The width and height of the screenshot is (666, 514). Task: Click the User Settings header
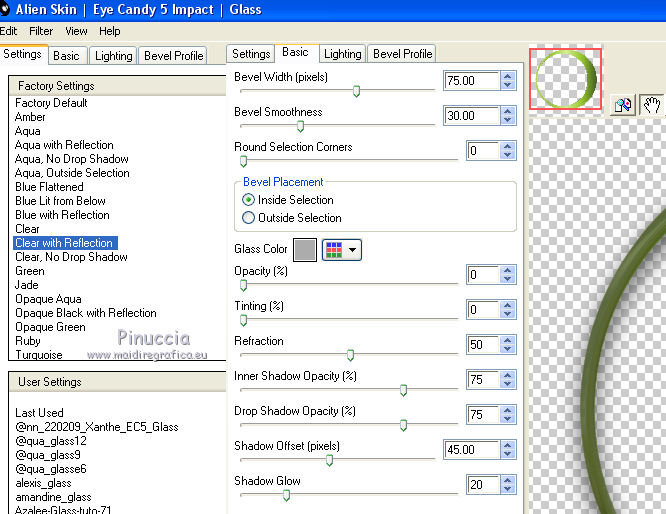(118, 382)
